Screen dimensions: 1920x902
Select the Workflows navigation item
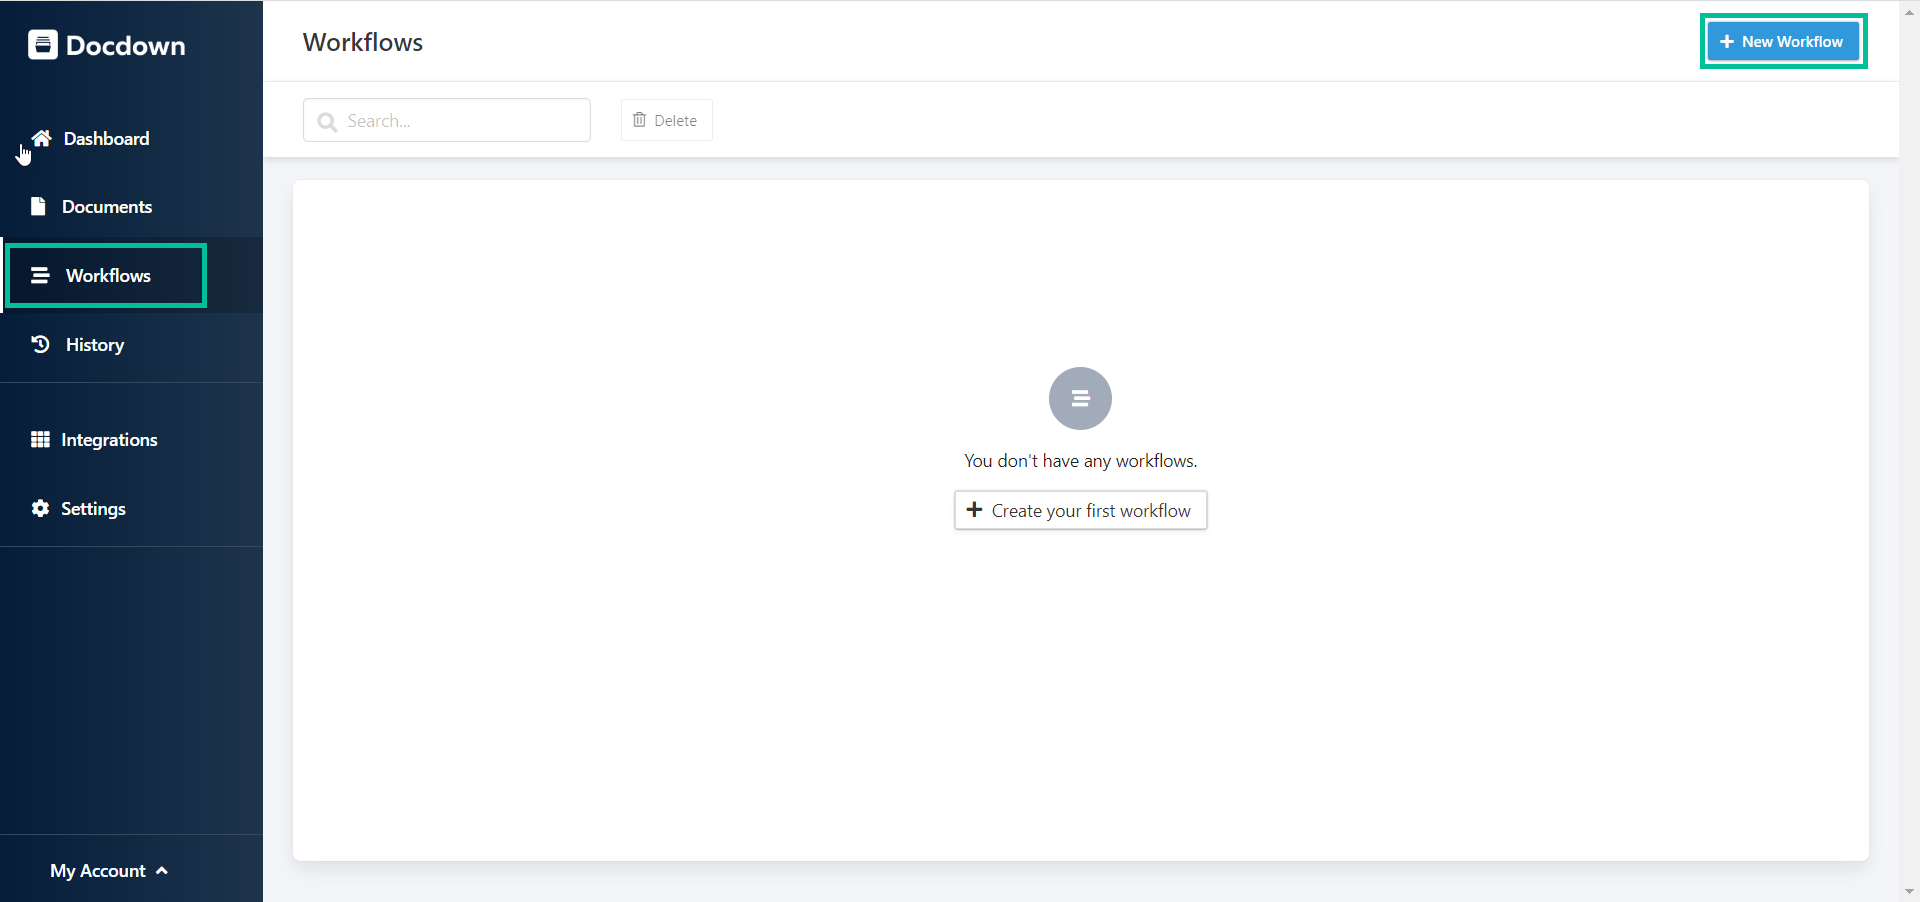(107, 275)
